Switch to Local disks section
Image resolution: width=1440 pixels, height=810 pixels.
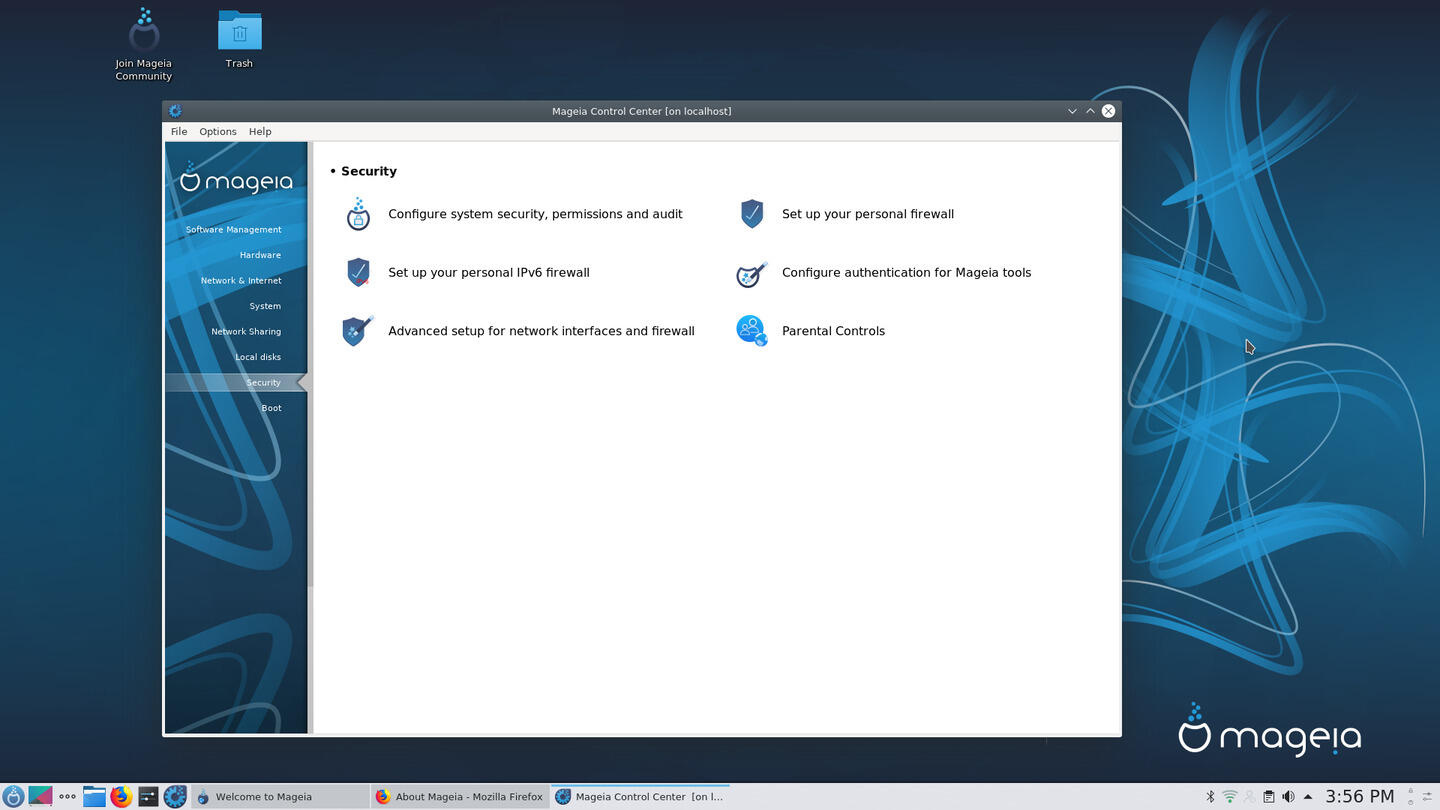pyautogui.click(x=258, y=357)
